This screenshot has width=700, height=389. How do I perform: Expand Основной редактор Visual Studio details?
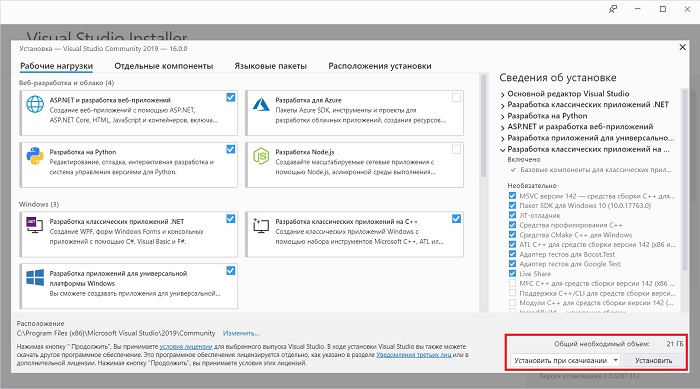tap(503, 94)
